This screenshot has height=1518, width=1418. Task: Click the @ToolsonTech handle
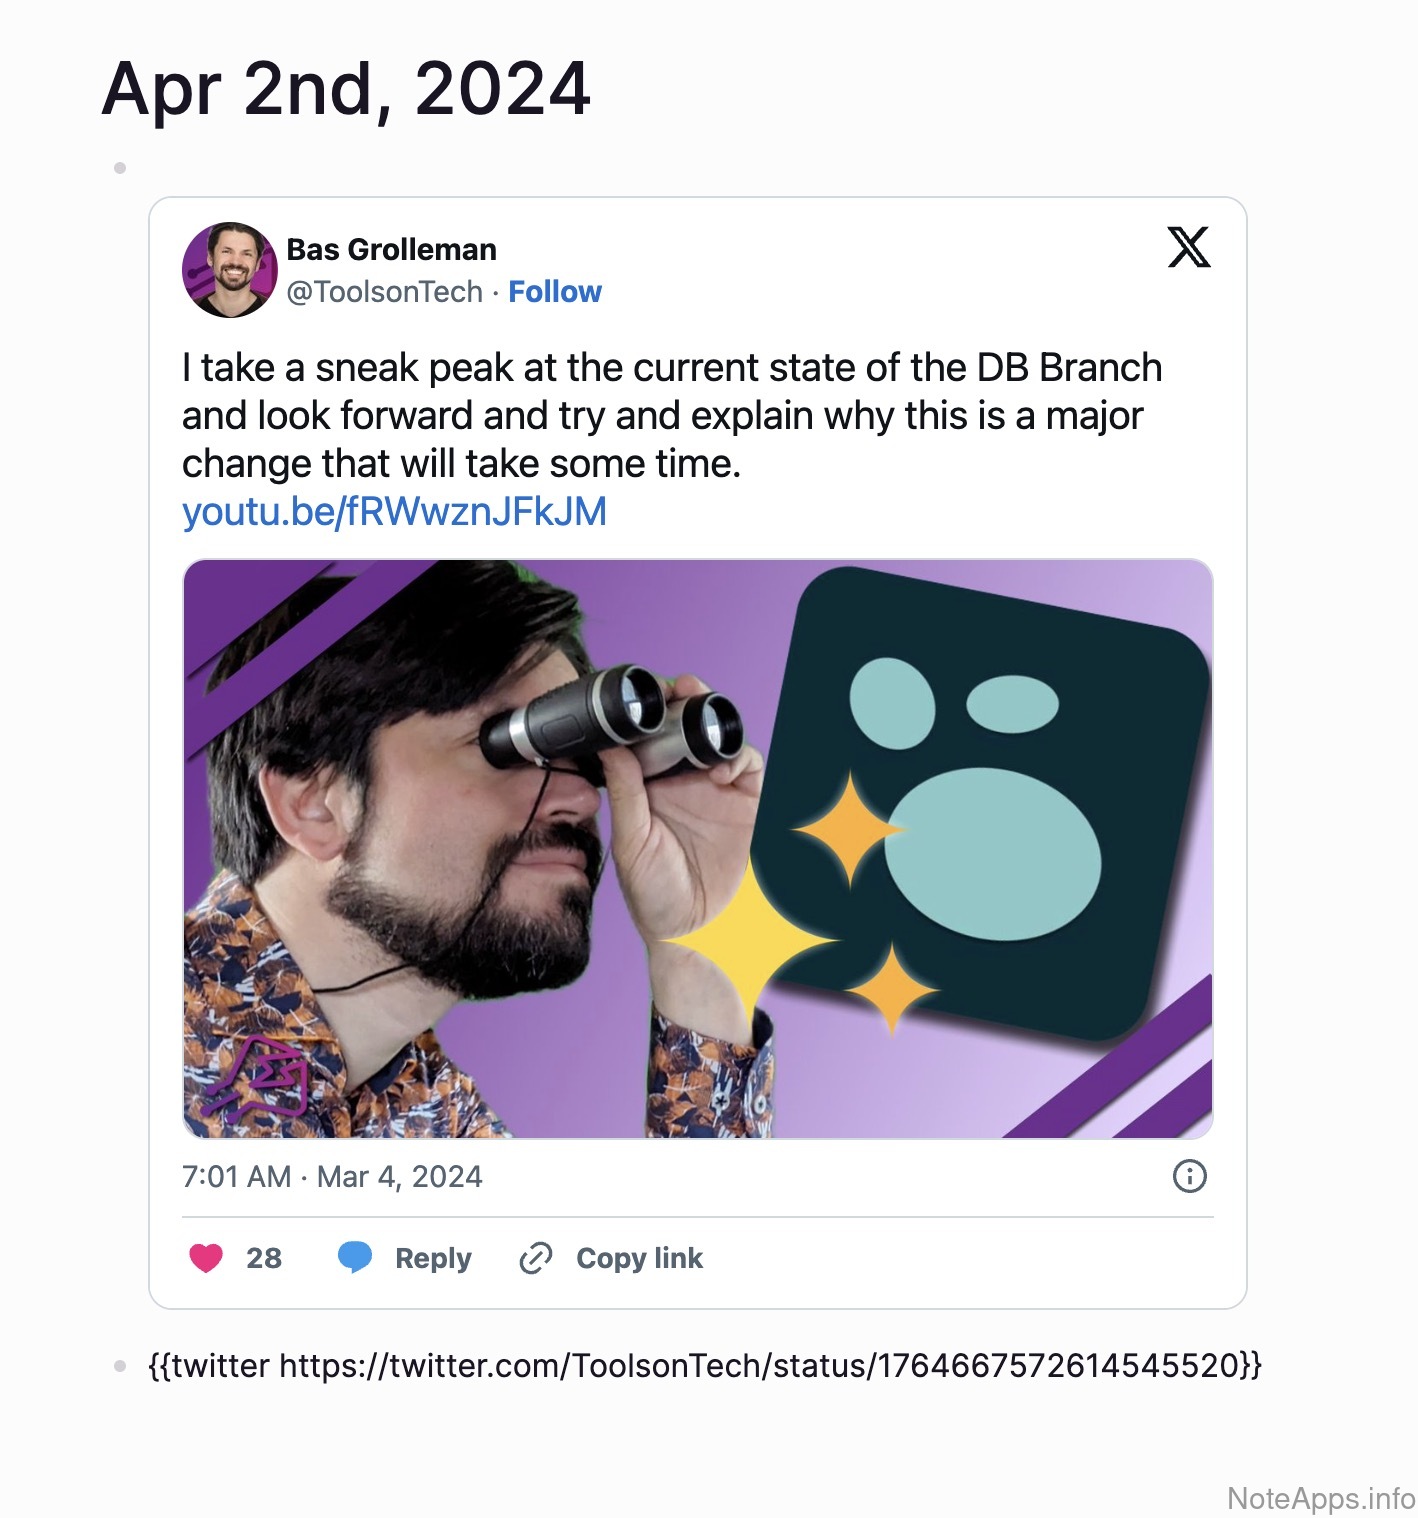(x=384, y=292)
